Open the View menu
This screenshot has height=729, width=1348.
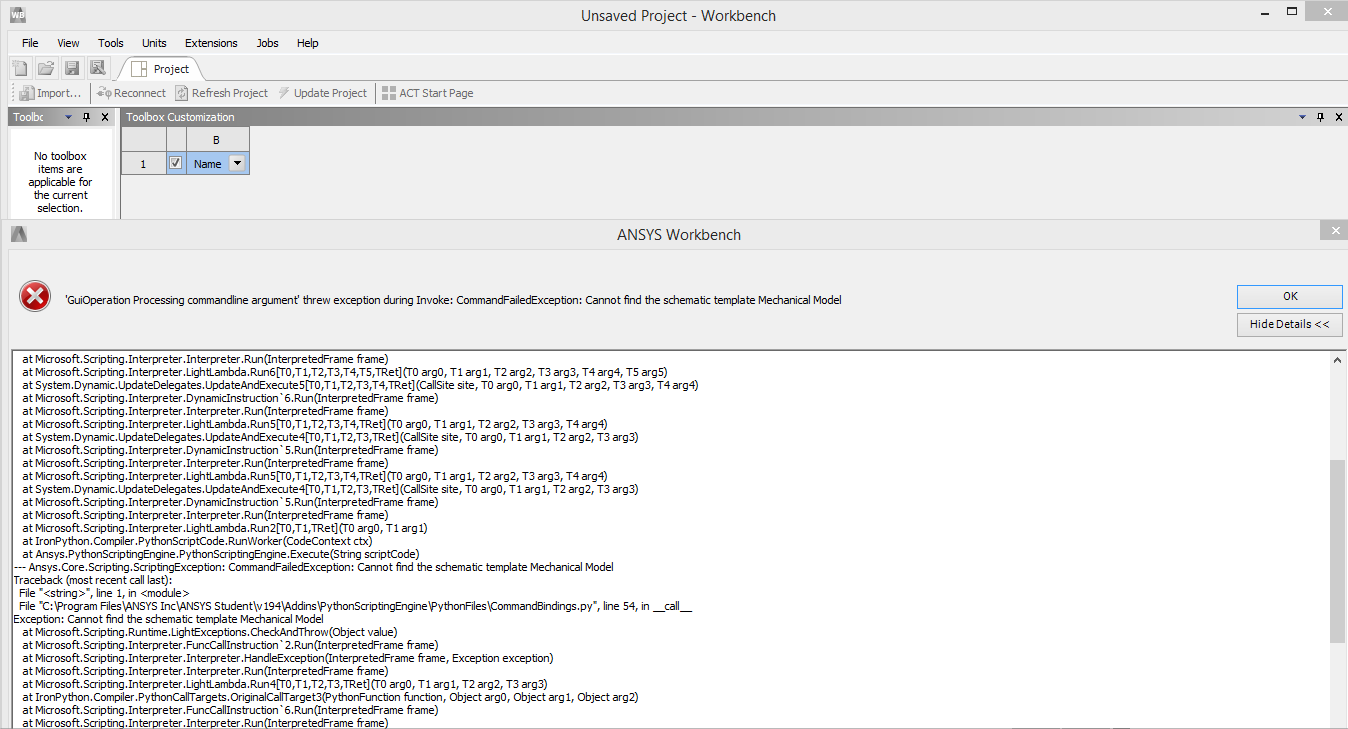coord(68,43)
